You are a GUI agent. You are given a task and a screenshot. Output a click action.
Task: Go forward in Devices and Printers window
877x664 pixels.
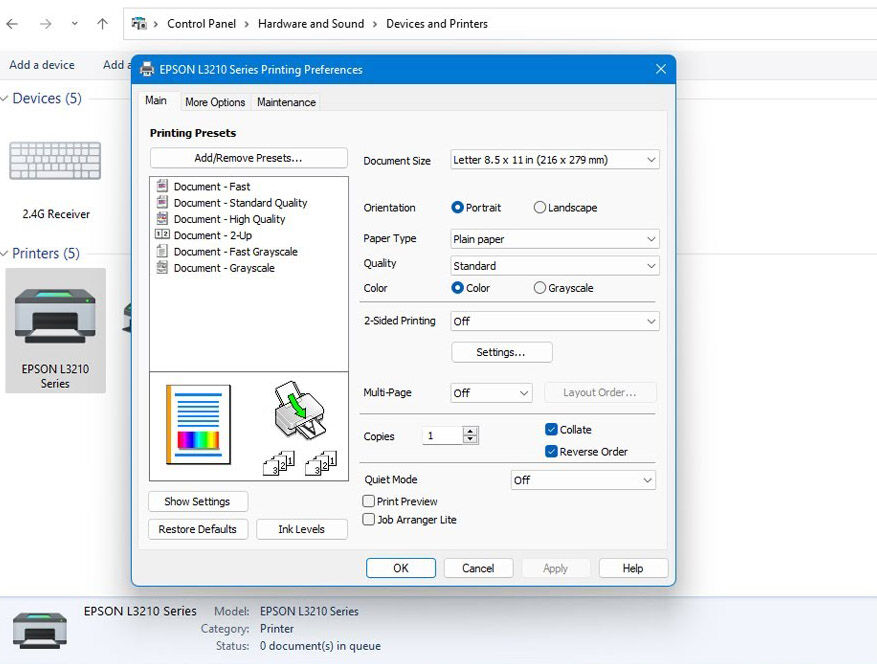coord(46,23)
